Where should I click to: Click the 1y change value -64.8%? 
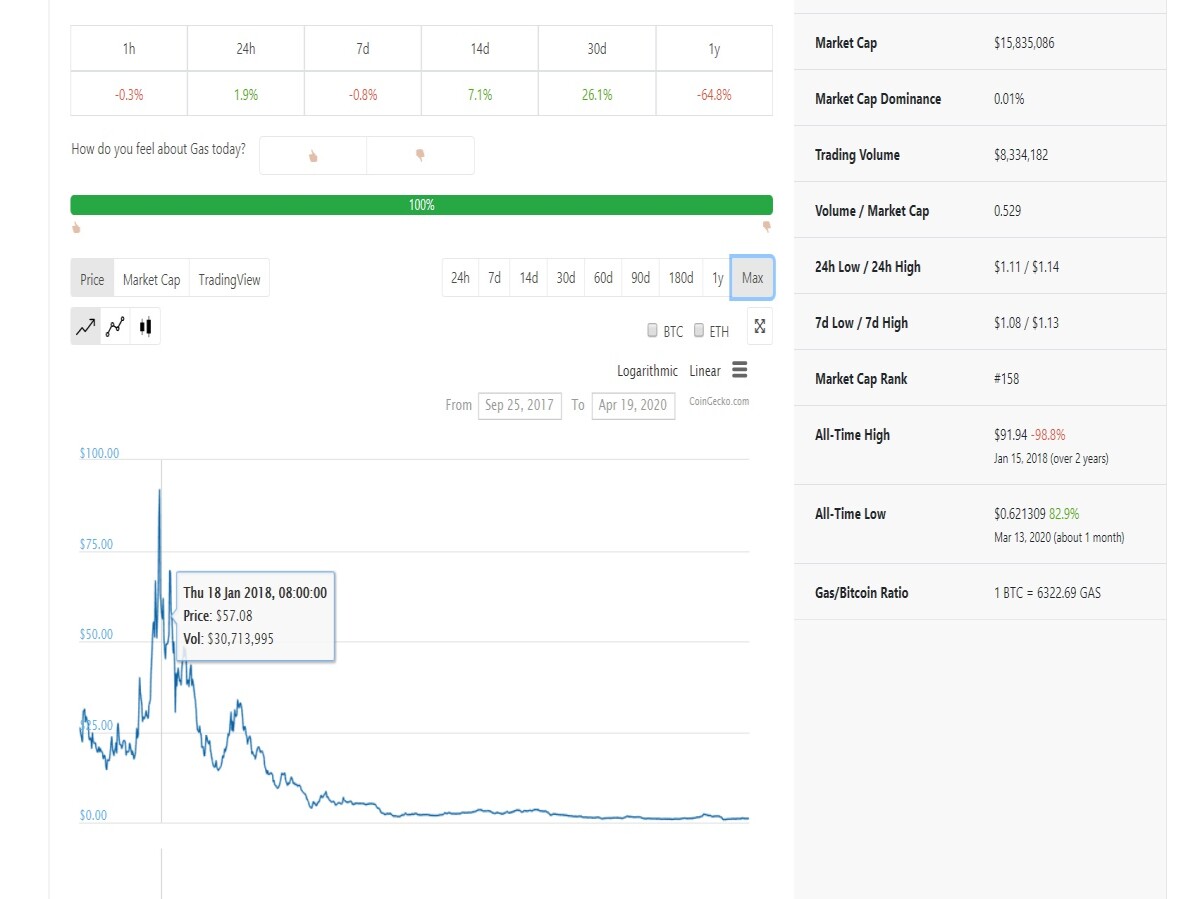[714, 95]
